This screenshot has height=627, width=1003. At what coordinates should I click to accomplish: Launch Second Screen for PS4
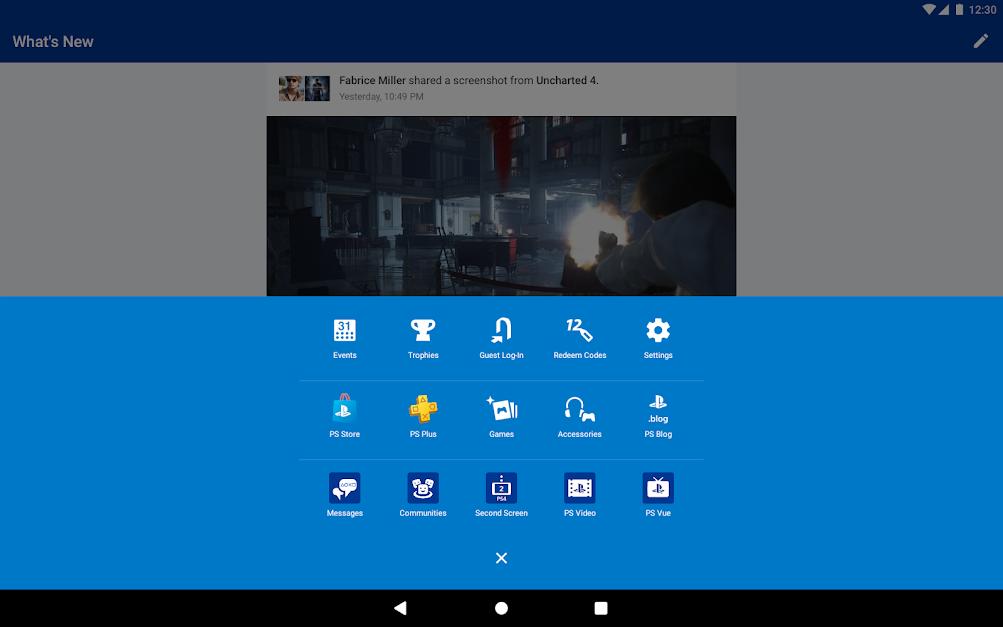(501, 491)
